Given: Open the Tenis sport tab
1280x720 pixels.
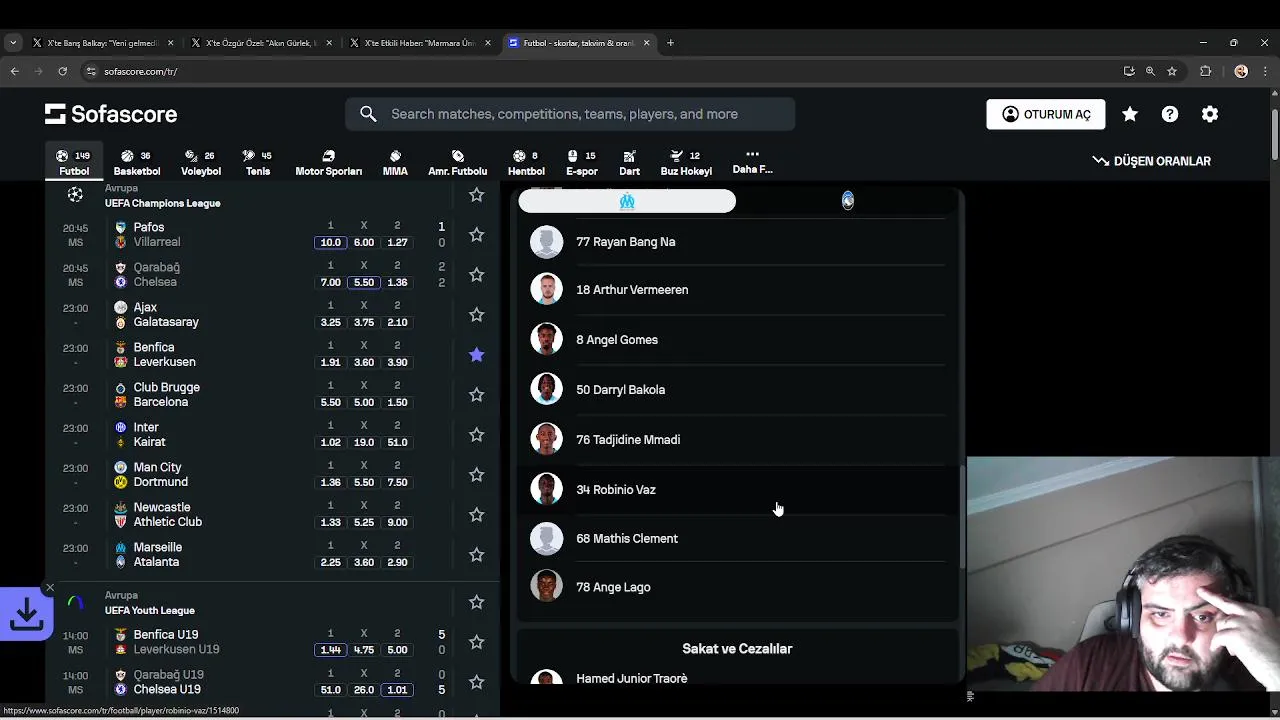Looking at the screenshot, I should pyautogui.click(x=258, y=163).
